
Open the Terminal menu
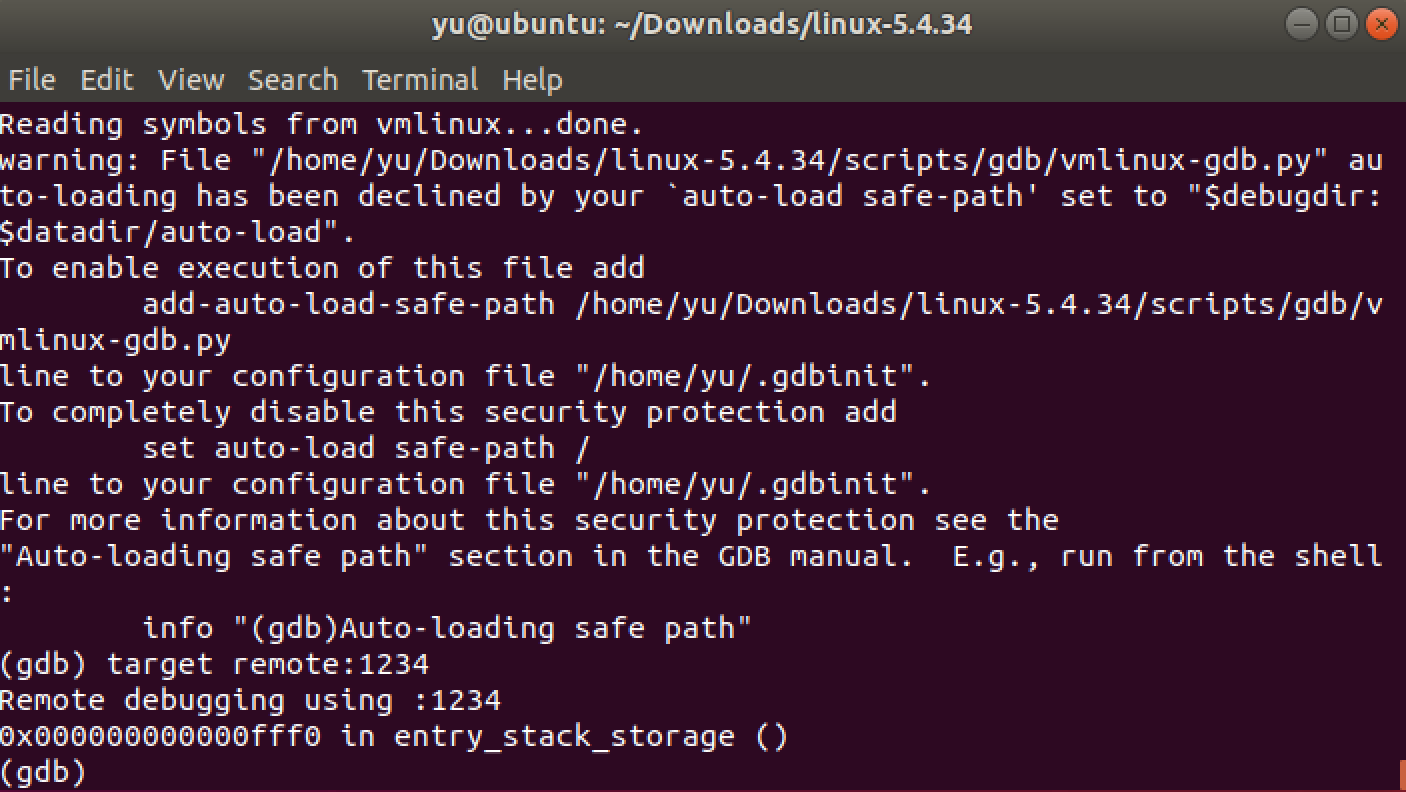pyautogui.click(x=420, y=79)
